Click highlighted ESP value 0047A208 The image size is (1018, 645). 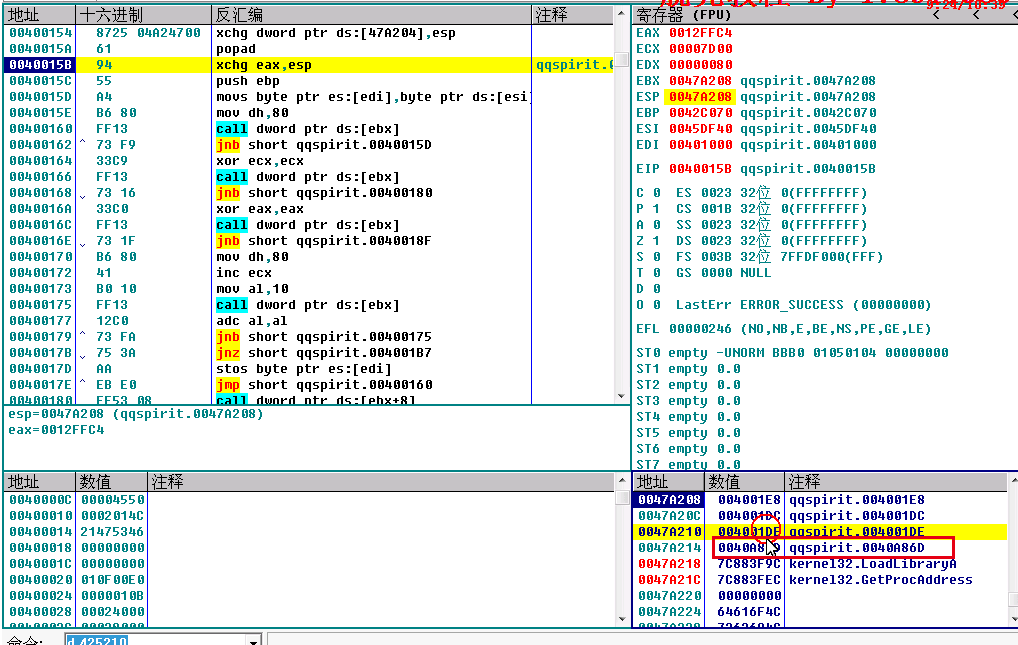pyautogui.click(x=701, y=97)
